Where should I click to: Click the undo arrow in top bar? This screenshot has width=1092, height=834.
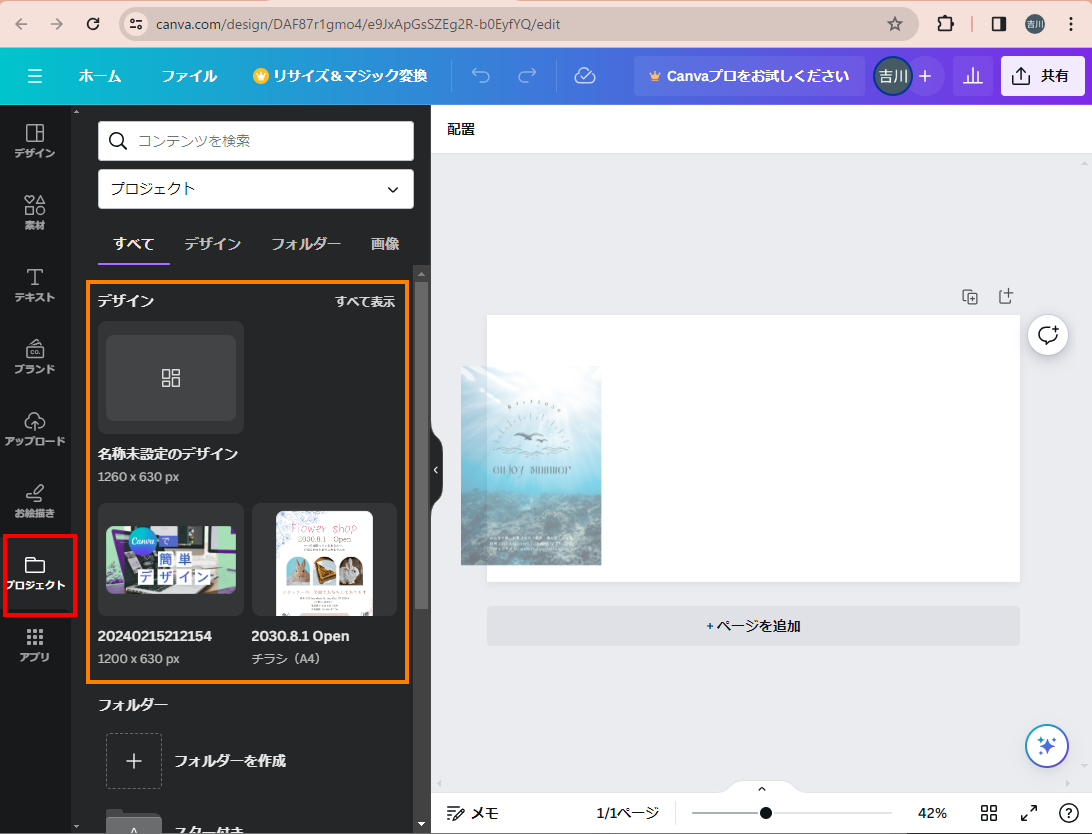(481, 76)
